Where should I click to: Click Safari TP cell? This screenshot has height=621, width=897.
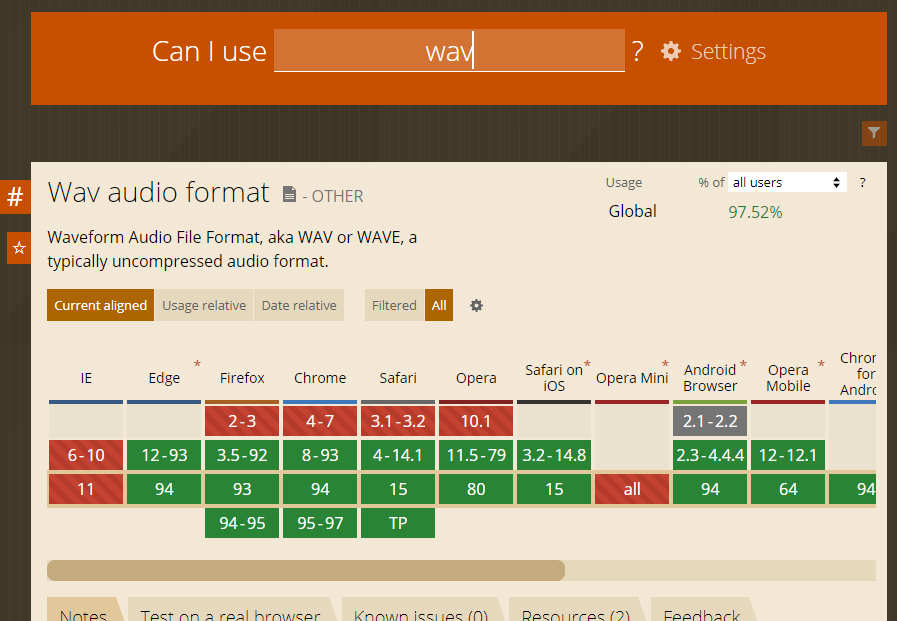click(x=398, y=523)
